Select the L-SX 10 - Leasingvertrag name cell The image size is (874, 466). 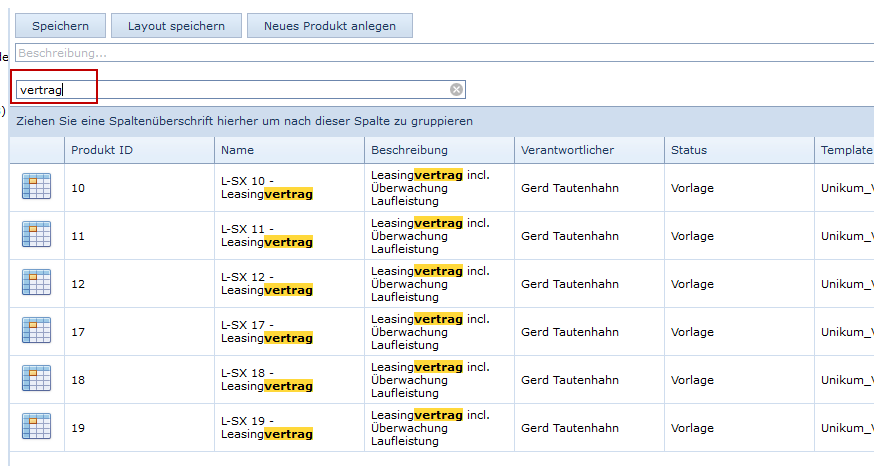(x=267, y=187)
